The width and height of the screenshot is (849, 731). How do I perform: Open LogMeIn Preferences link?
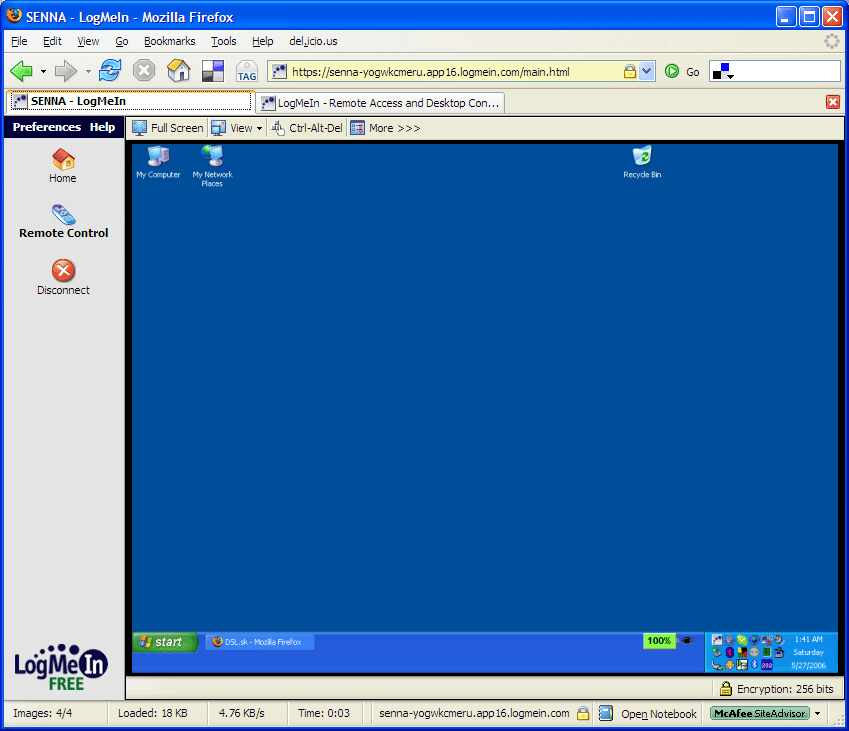tap(47, 127)
